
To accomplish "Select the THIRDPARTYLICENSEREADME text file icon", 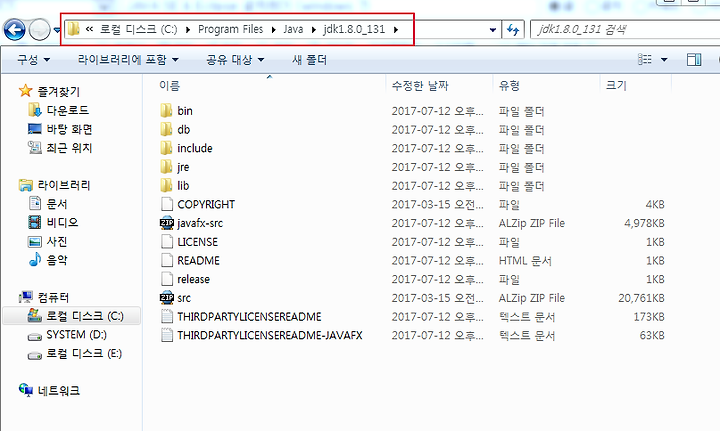I will pyautogui.click(x=167, y=317).
